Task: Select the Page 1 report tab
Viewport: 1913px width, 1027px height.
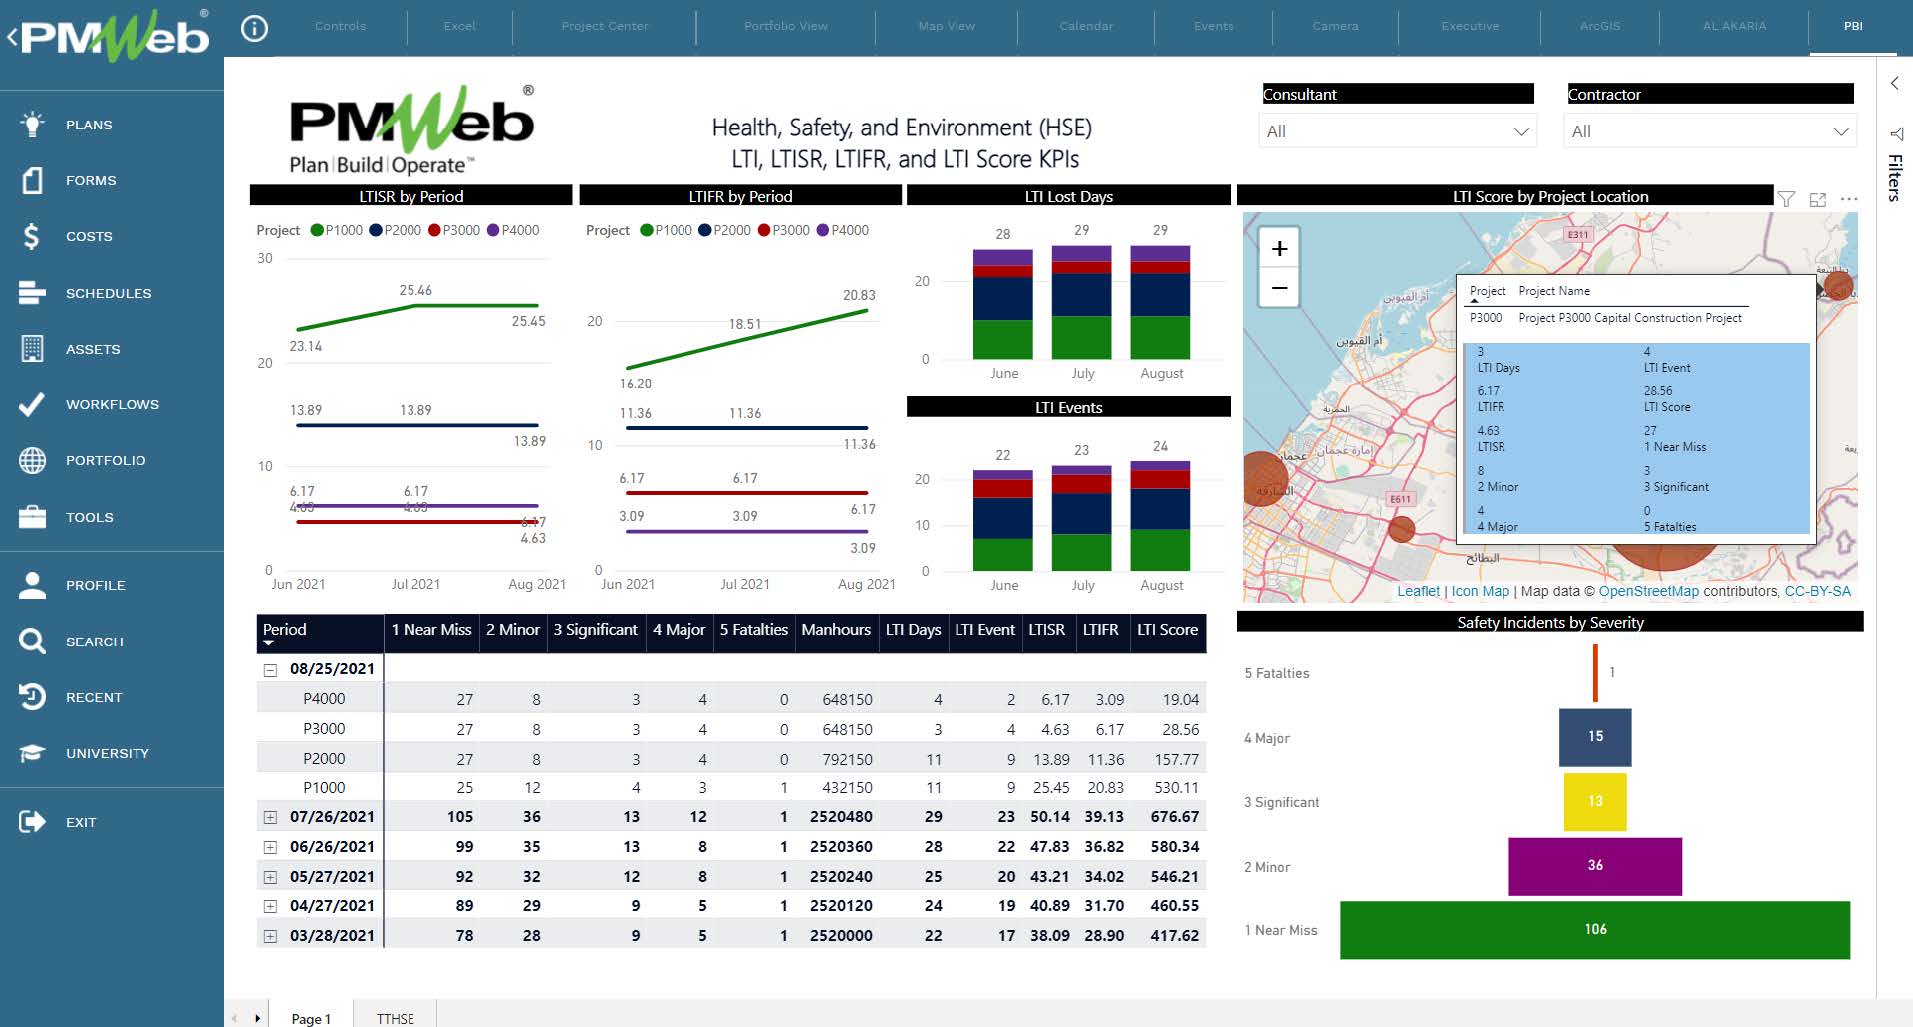Action: (x=311, y=1018)
